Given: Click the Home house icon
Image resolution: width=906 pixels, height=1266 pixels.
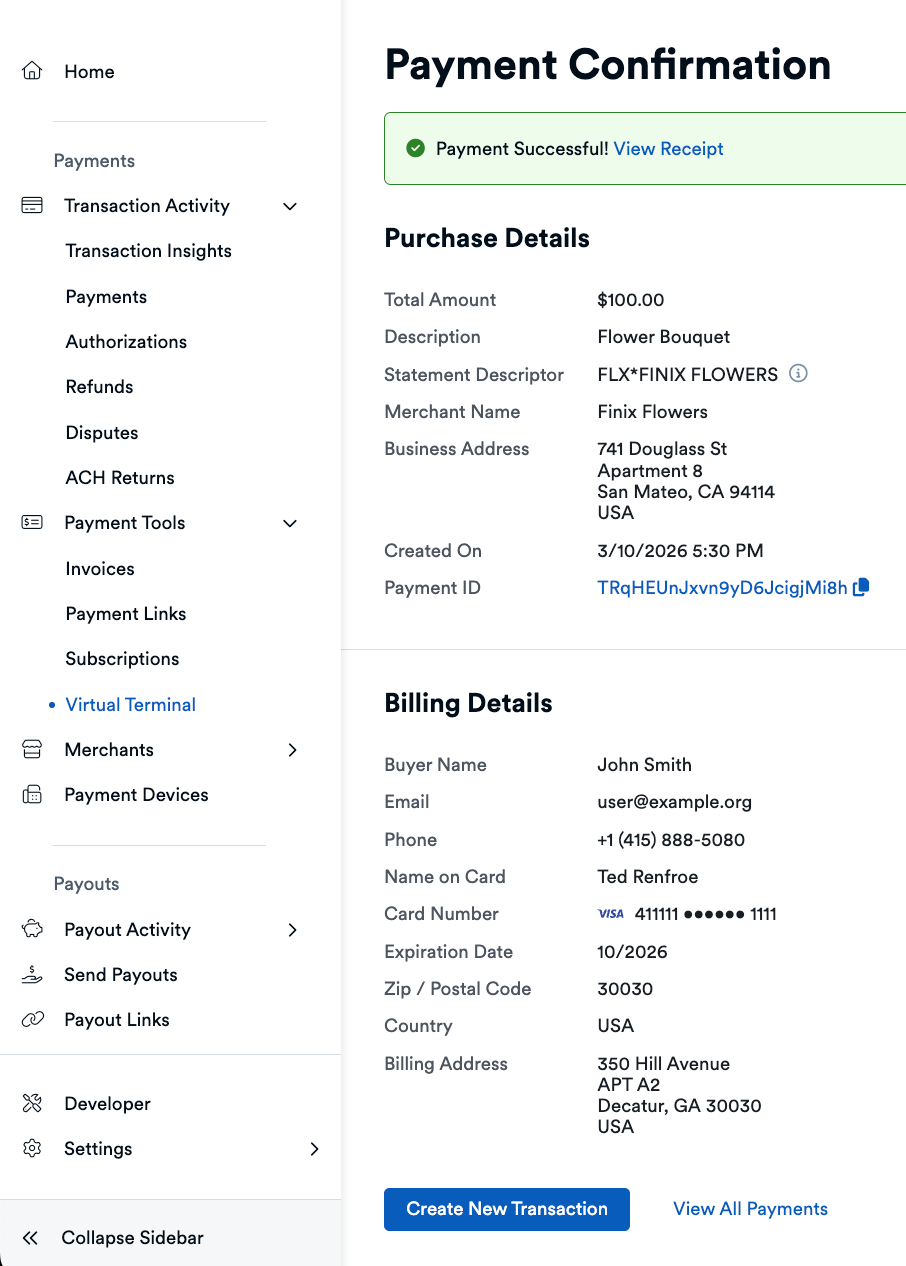Looking at the screenshot, I should 32,71.
